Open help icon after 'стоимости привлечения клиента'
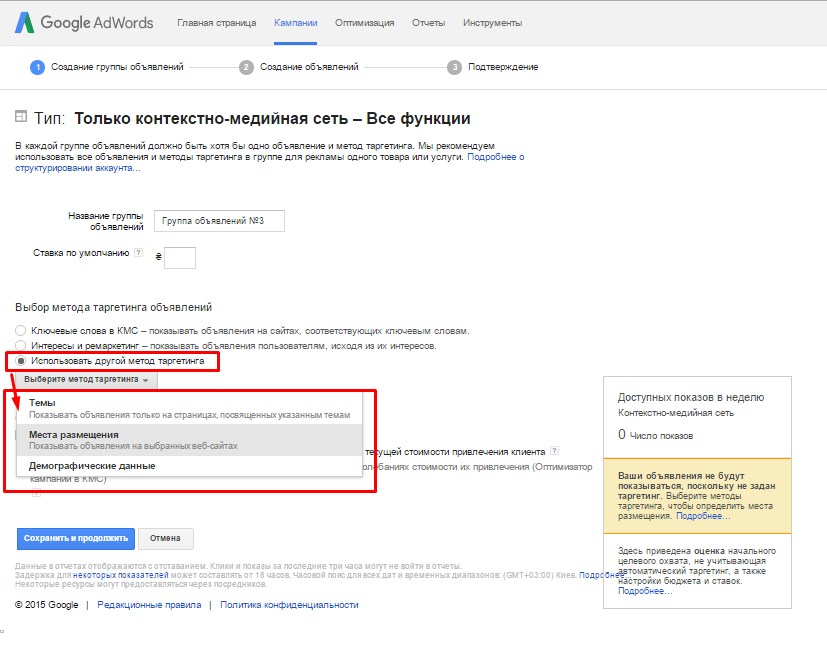Image resolution: width=827 pixels, height=658 pixels. point(554,451)
